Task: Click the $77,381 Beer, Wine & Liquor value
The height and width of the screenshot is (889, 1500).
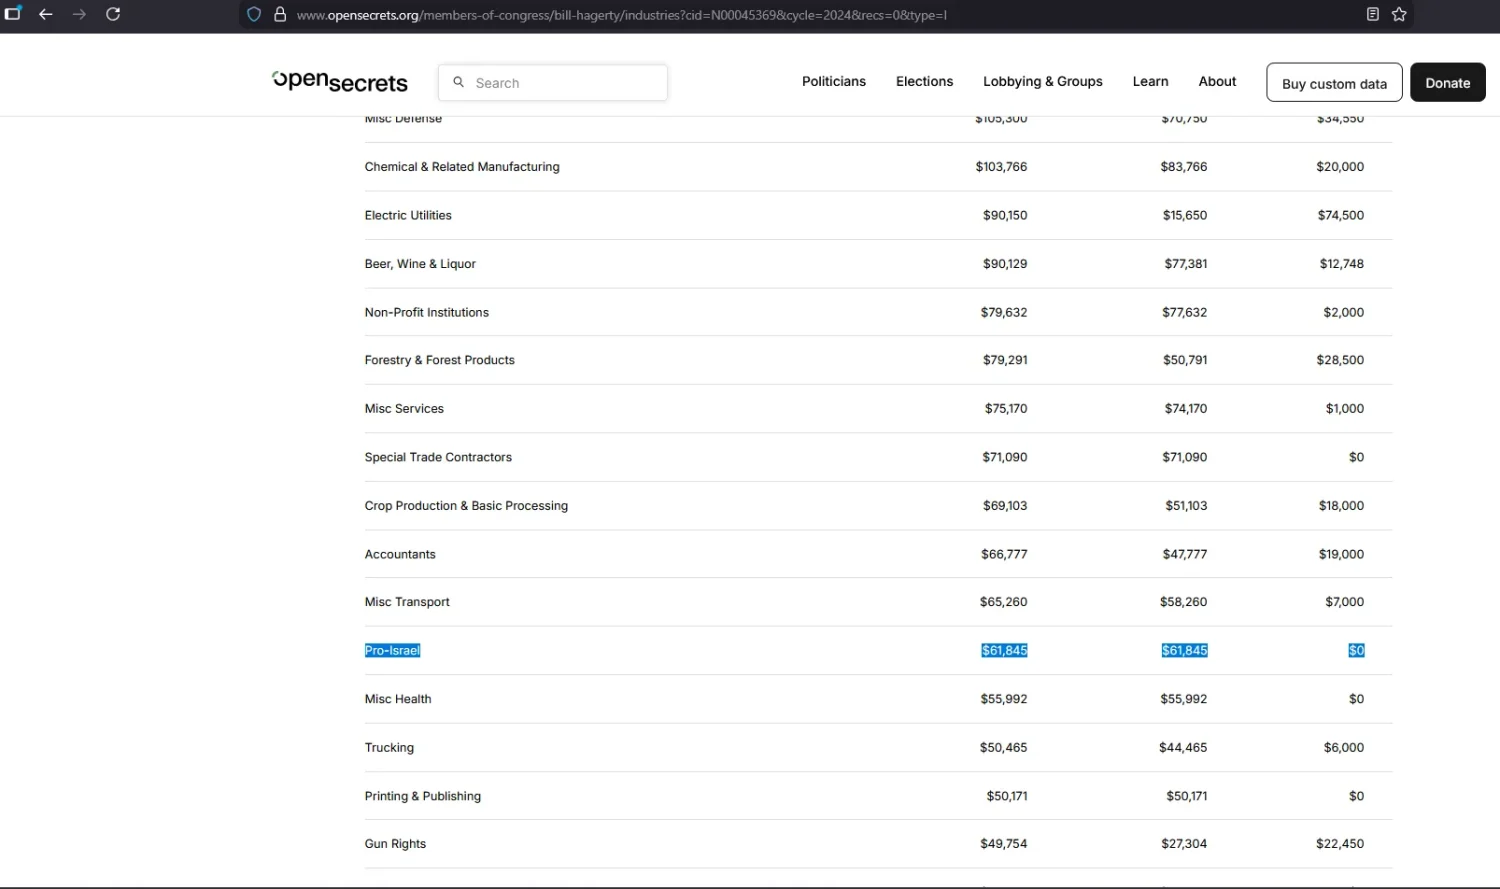Action: pyautogui.click(x=1185, y=264)
